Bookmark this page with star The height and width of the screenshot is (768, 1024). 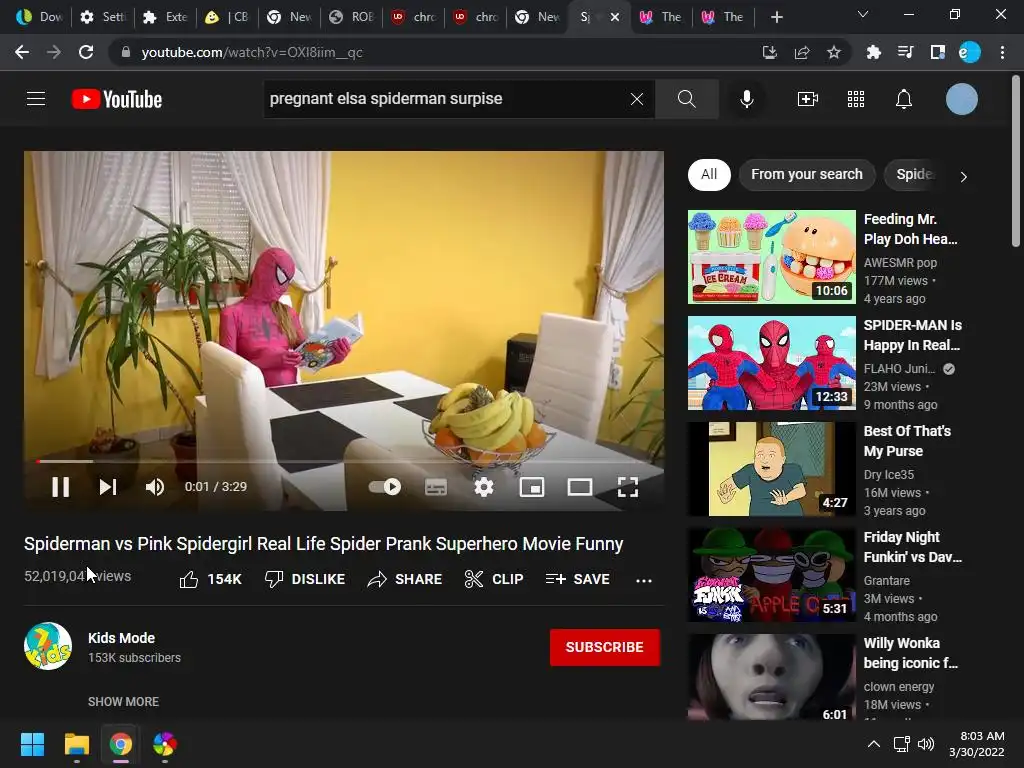[833, 52]
